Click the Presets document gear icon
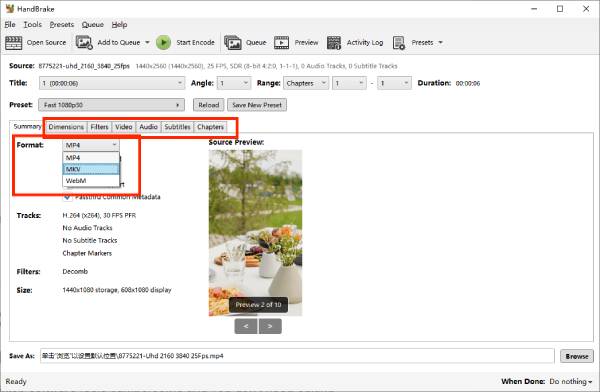Screen dimensions: 600x392 click(x=399, y=42)
